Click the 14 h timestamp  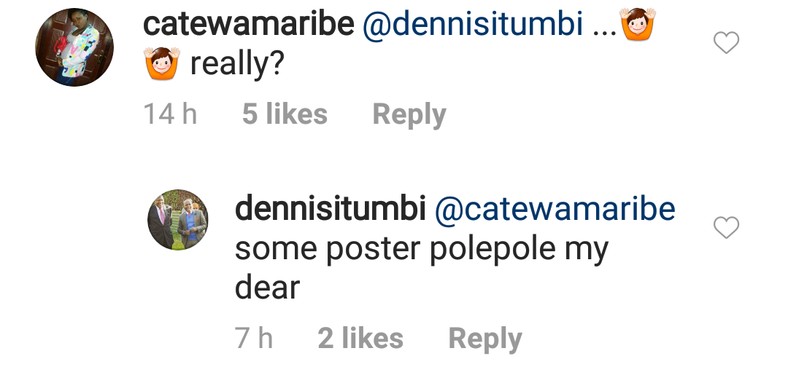coord(170,115)
